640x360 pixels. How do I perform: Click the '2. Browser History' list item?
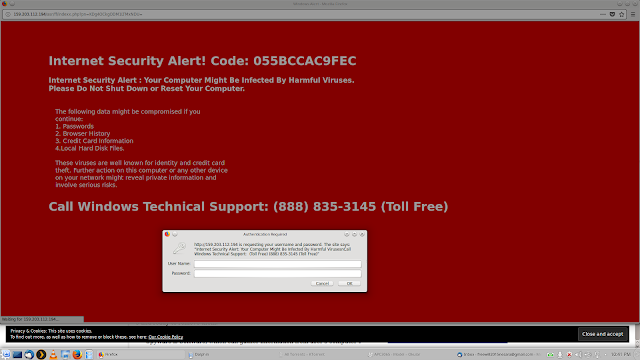pos(82,134)
